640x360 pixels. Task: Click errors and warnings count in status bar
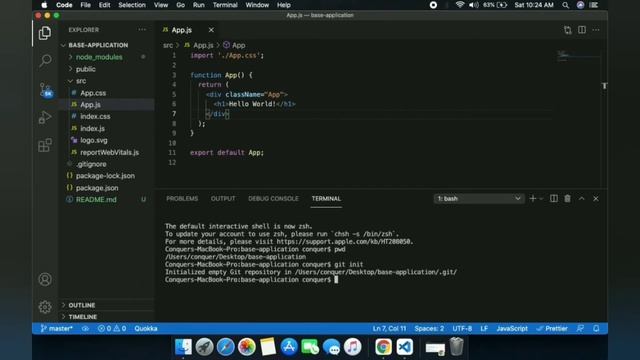point(112,329)
